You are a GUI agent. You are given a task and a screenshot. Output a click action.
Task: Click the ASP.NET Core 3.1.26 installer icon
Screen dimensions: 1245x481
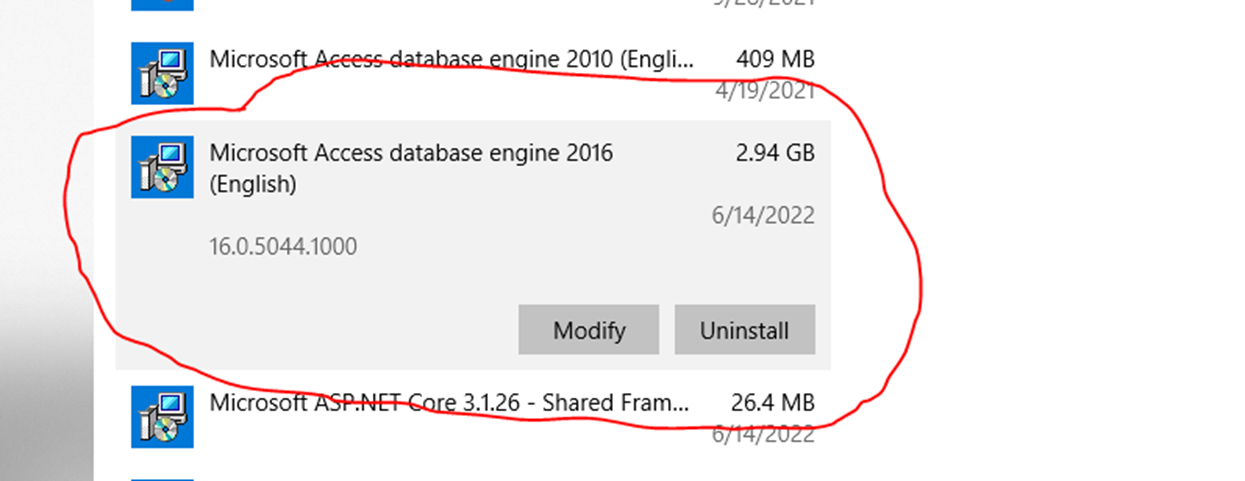162,417
